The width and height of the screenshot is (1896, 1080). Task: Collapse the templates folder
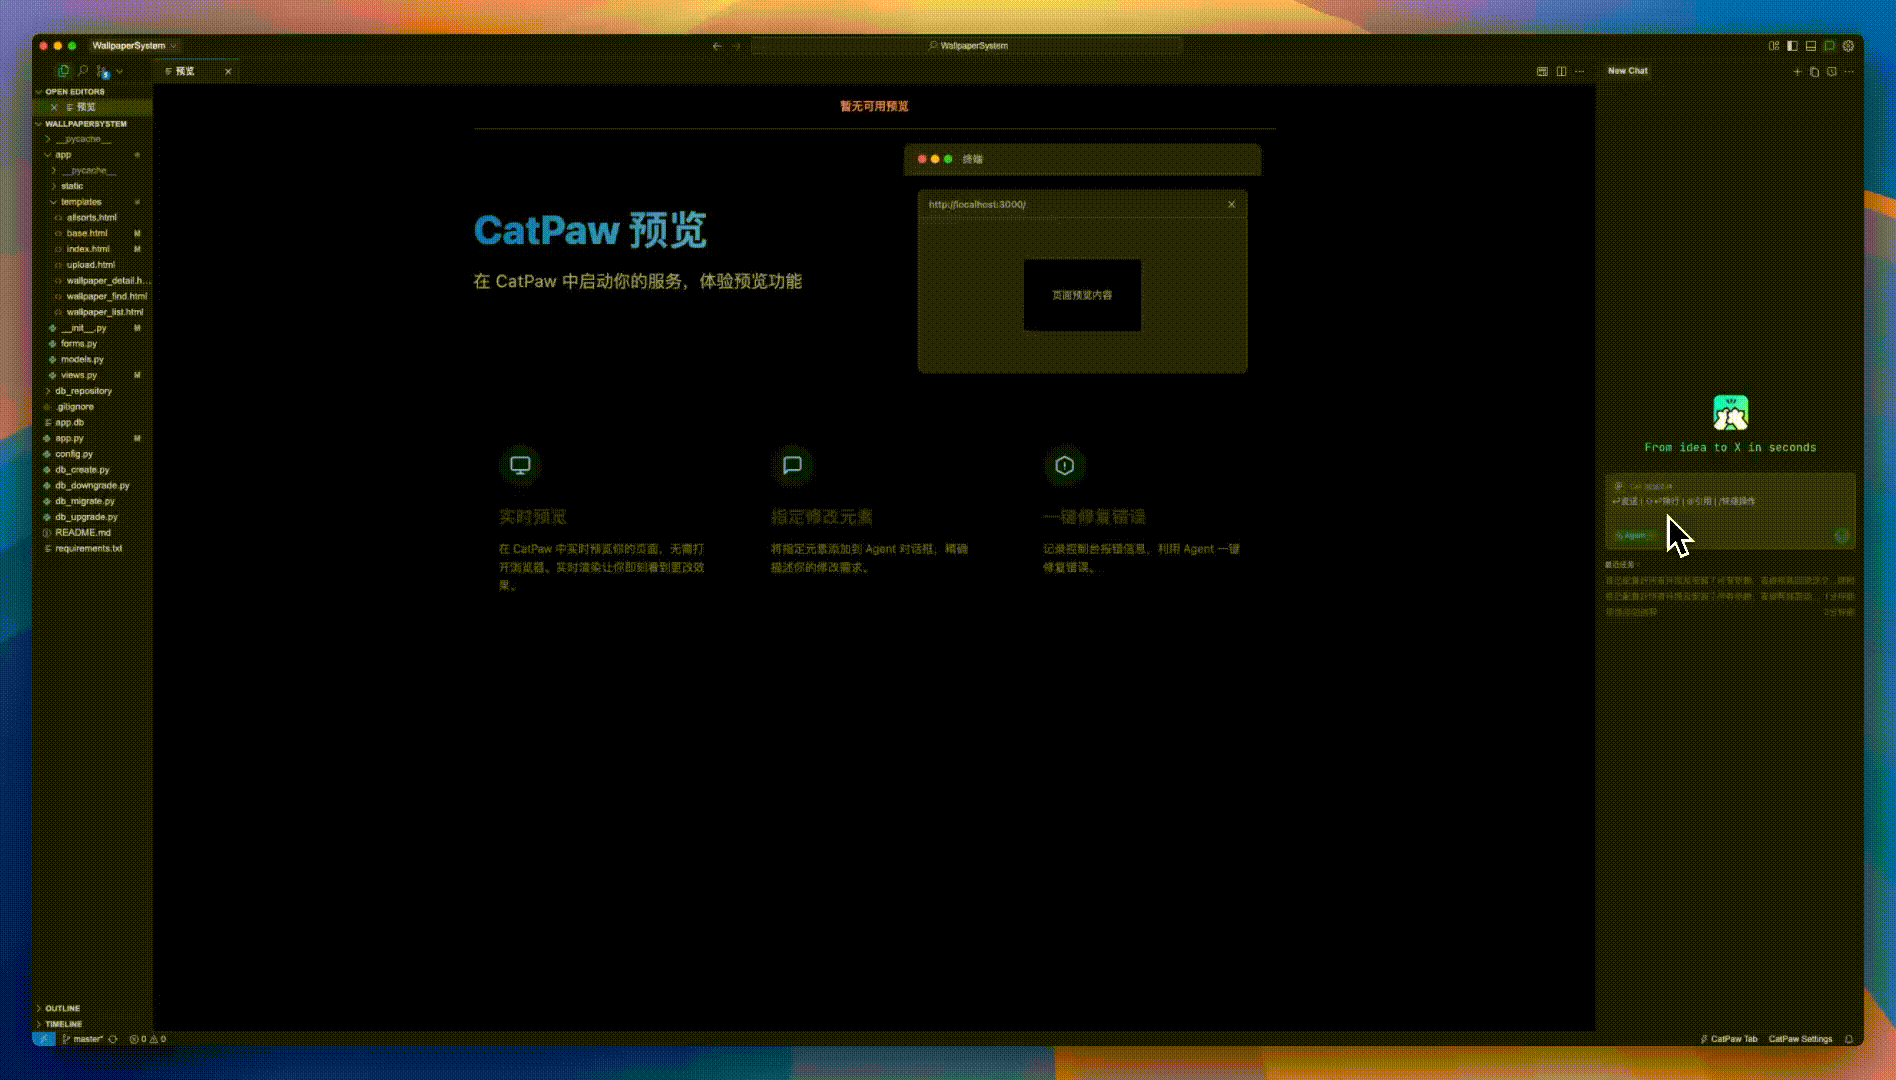(80, 202)
